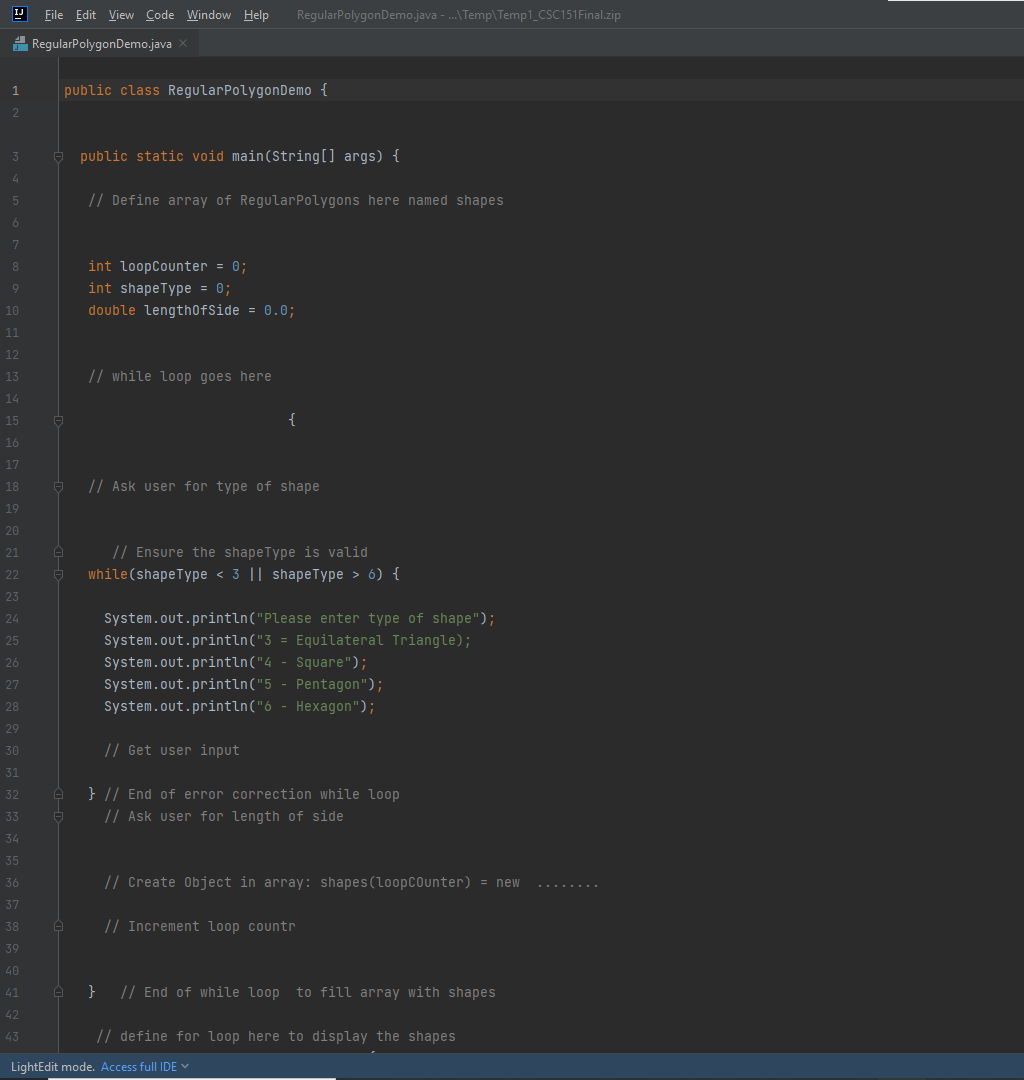Open the File menu

click(x=53, y=14)
